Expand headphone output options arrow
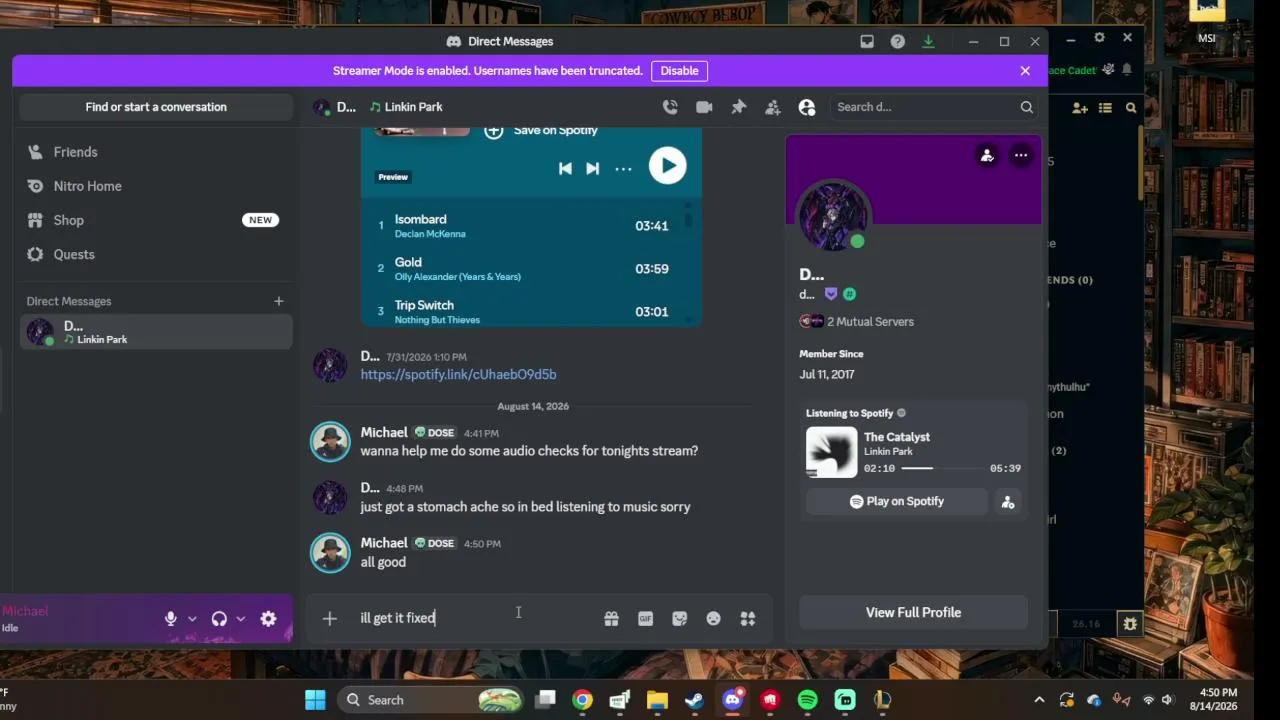 (x=241, y=619)
